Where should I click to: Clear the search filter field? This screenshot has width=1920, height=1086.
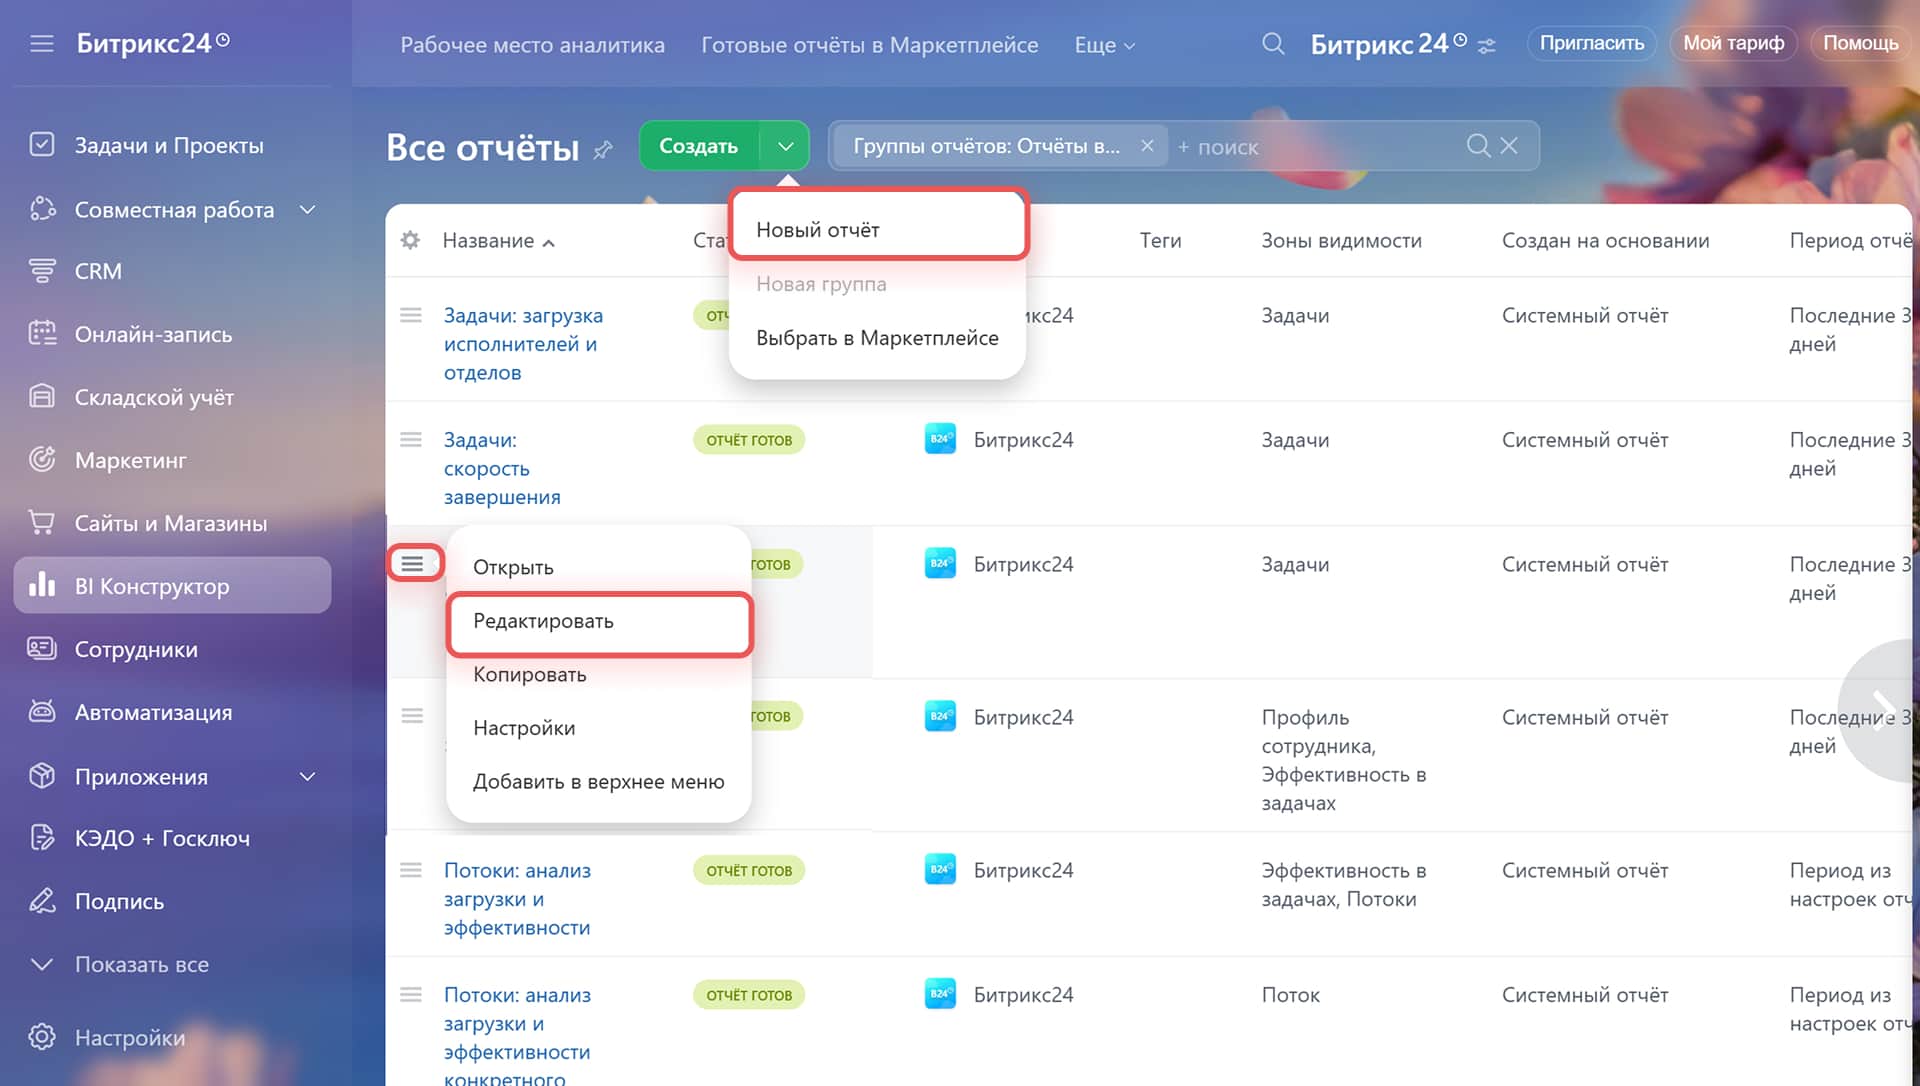[1509, 146]
